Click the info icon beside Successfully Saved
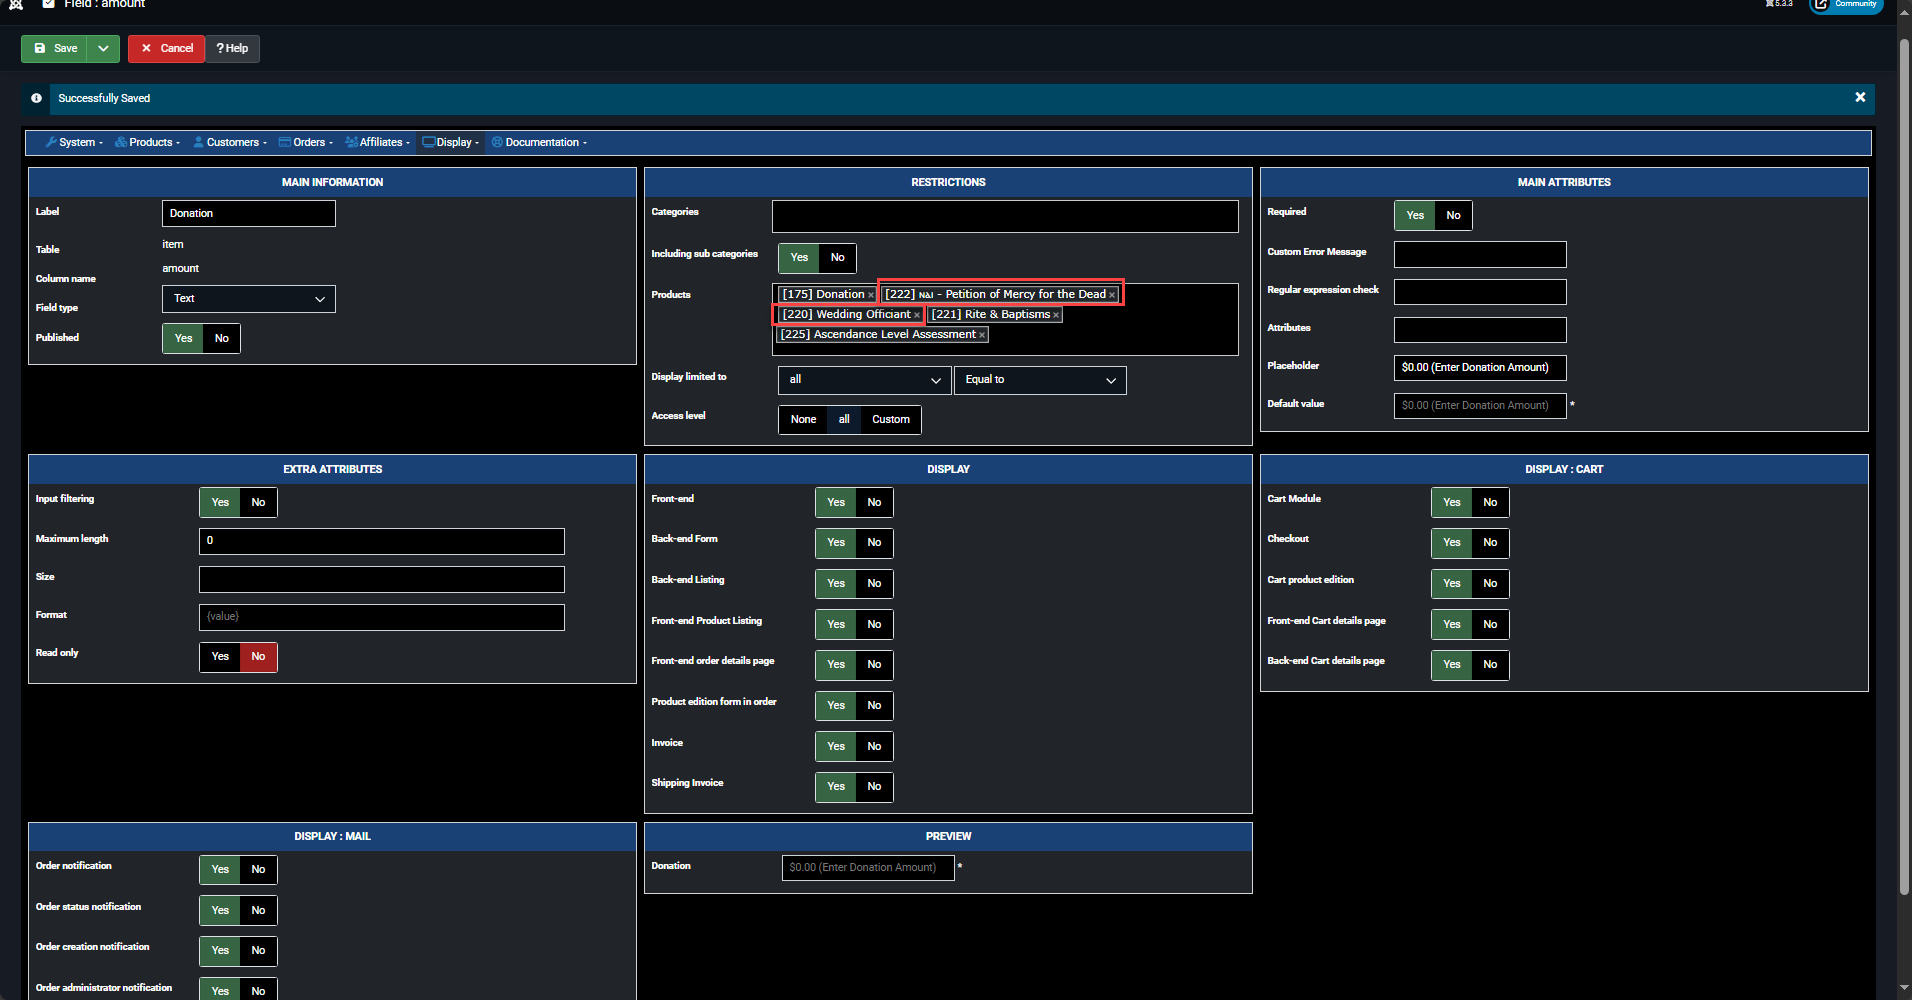 (36, 98)
